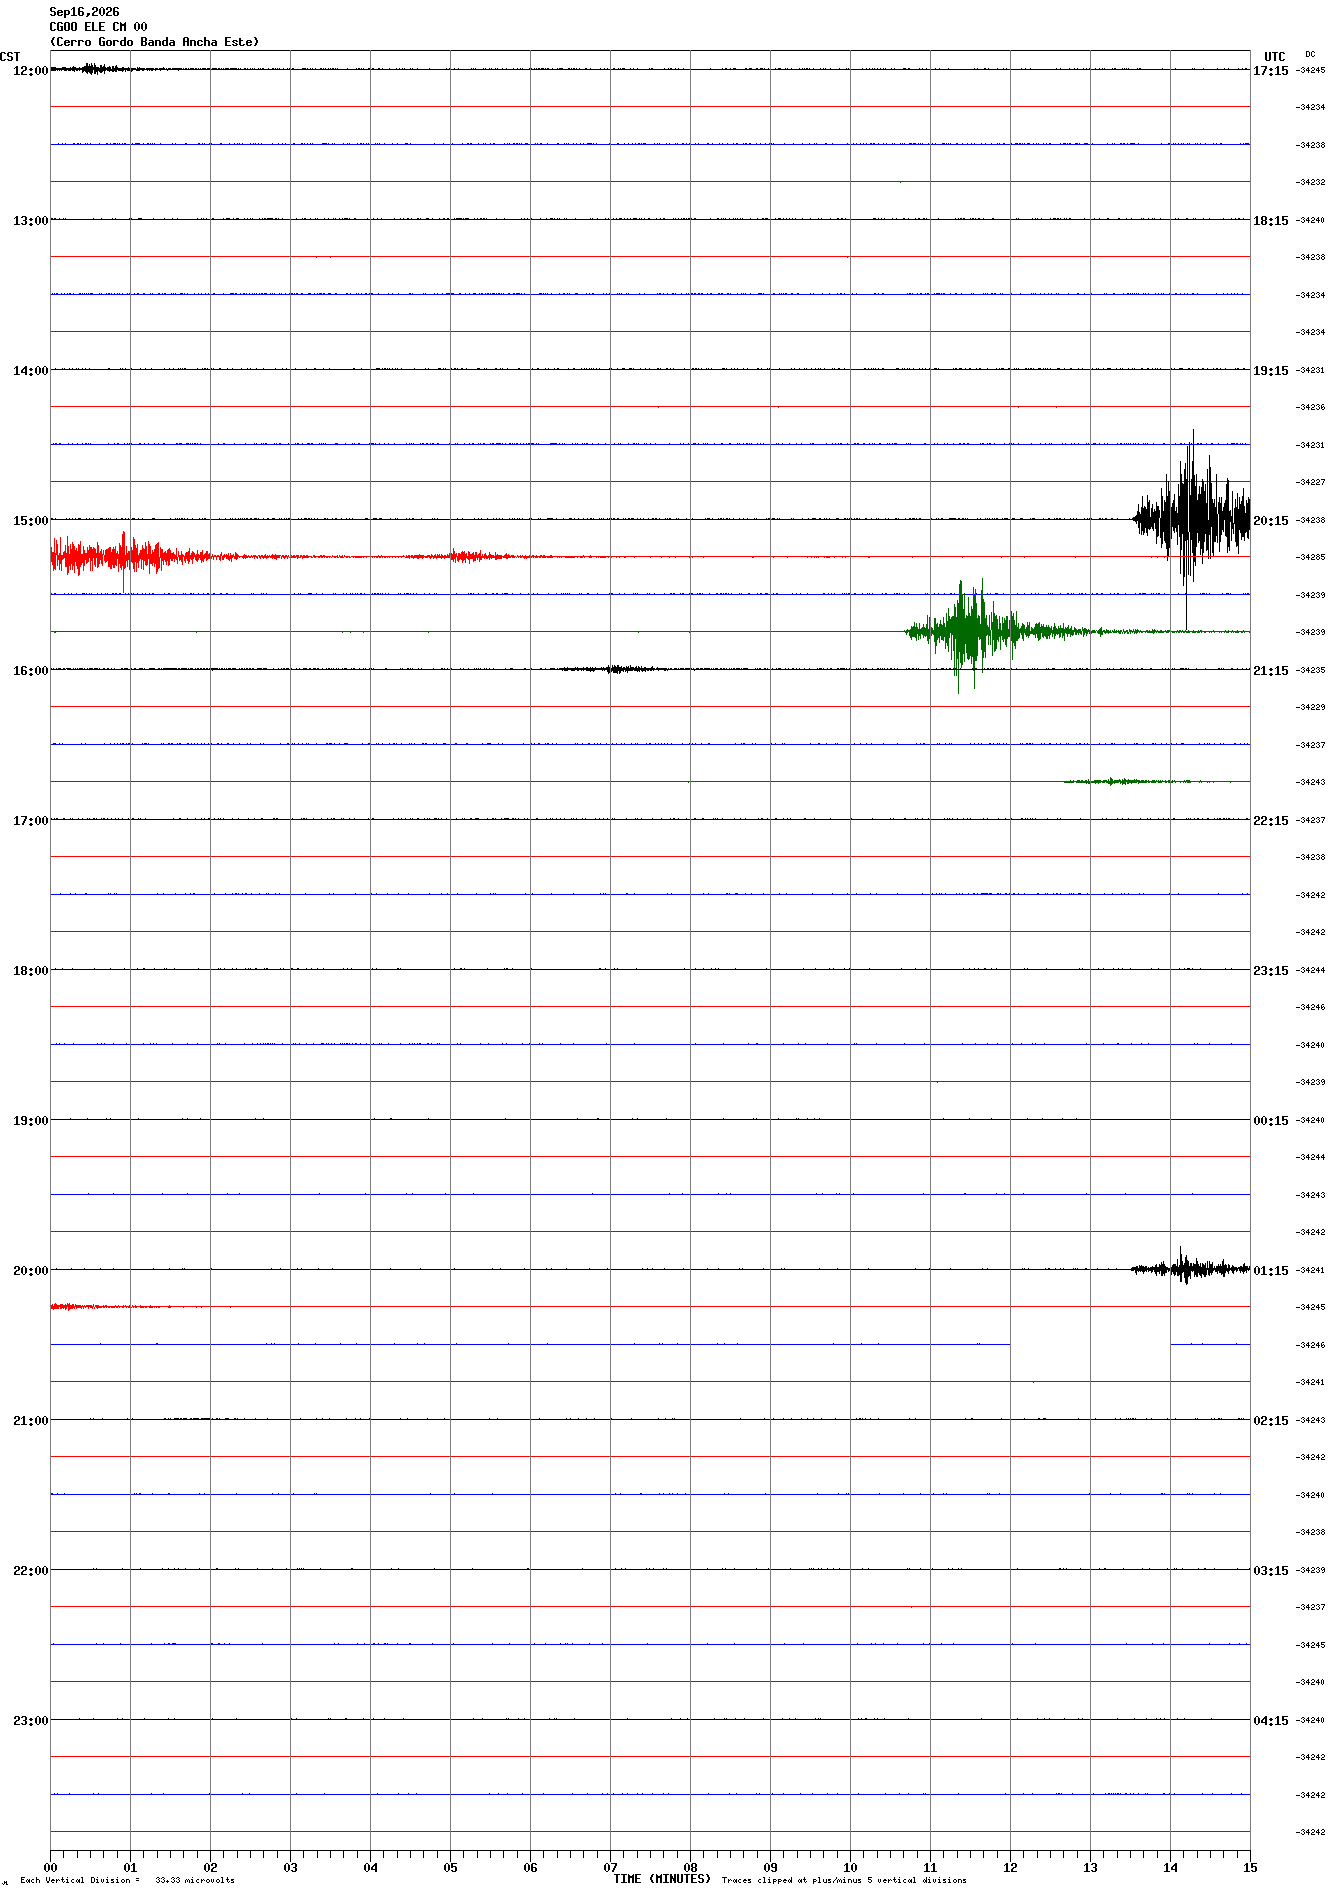Click the 20:15 UTC time label
The image size is (1330, 1894).
coord(1271,521)
